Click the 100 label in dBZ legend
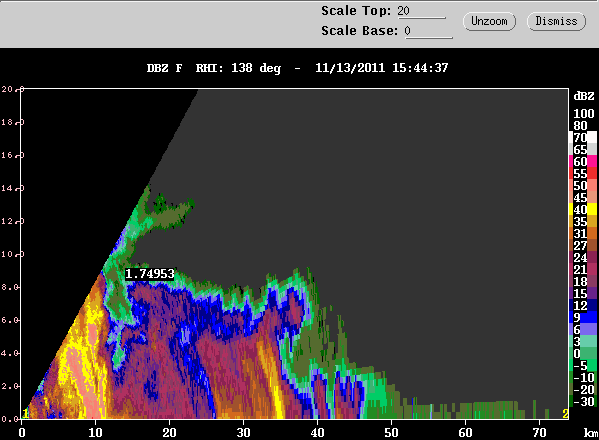Image resolution: width=599 pixels, height=440 pixels. click(584, 113)
